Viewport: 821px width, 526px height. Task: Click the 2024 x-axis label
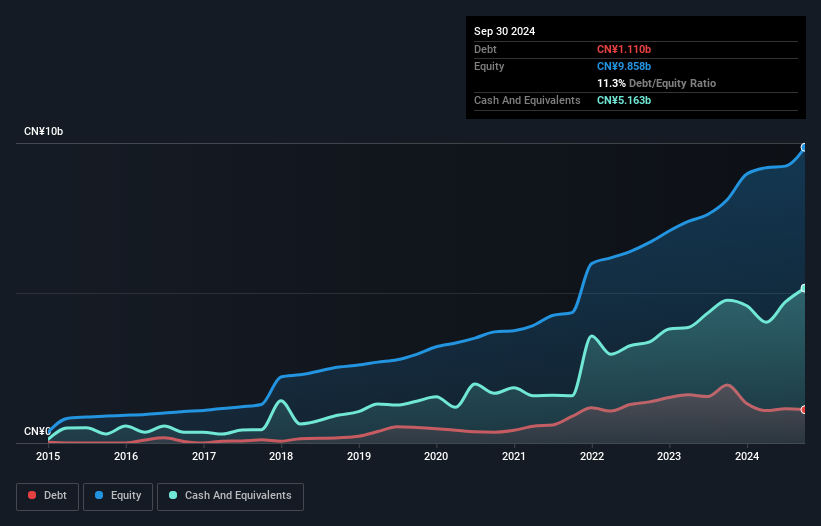click(747, 456)
